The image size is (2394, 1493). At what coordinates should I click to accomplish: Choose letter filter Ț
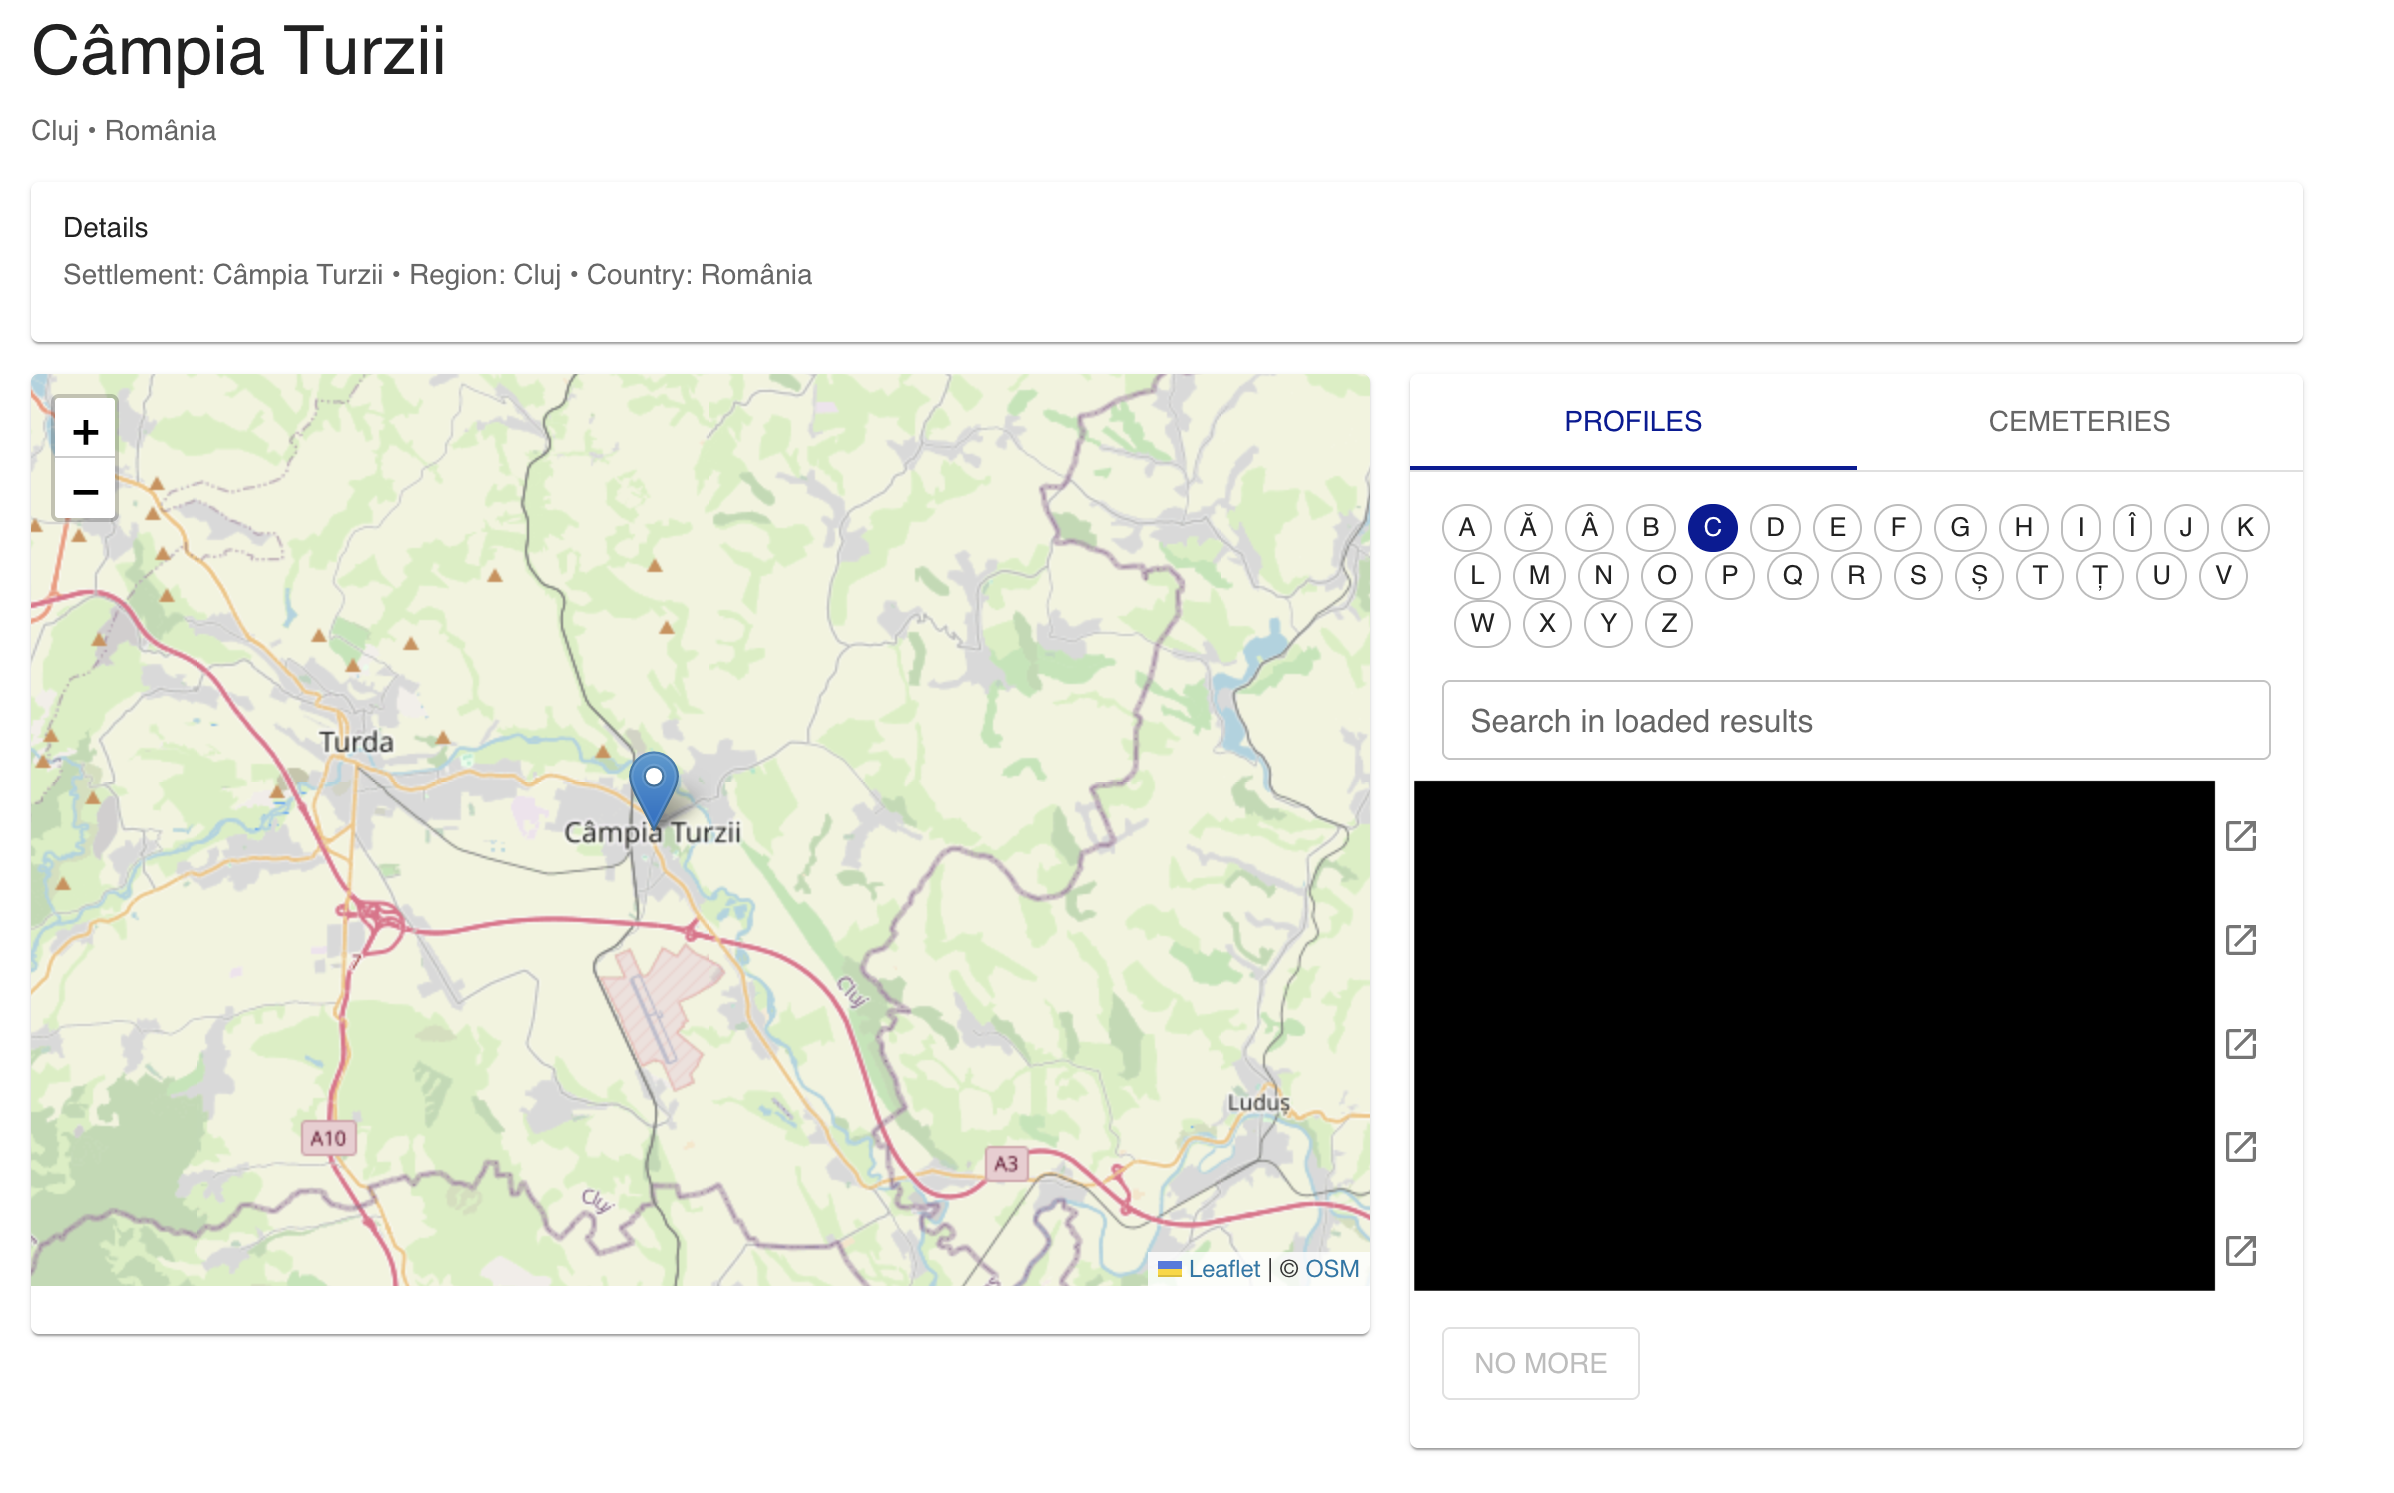pos(2099,576)
